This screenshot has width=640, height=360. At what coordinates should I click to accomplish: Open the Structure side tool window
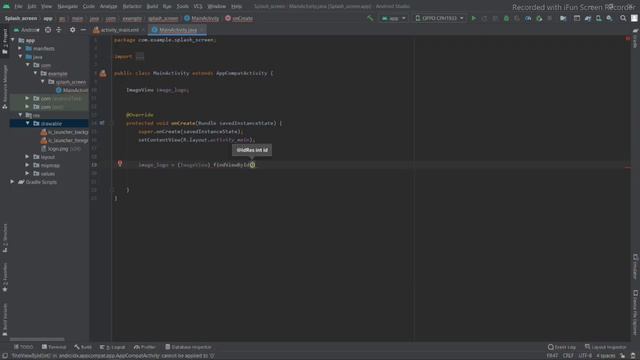click(4, 238)
